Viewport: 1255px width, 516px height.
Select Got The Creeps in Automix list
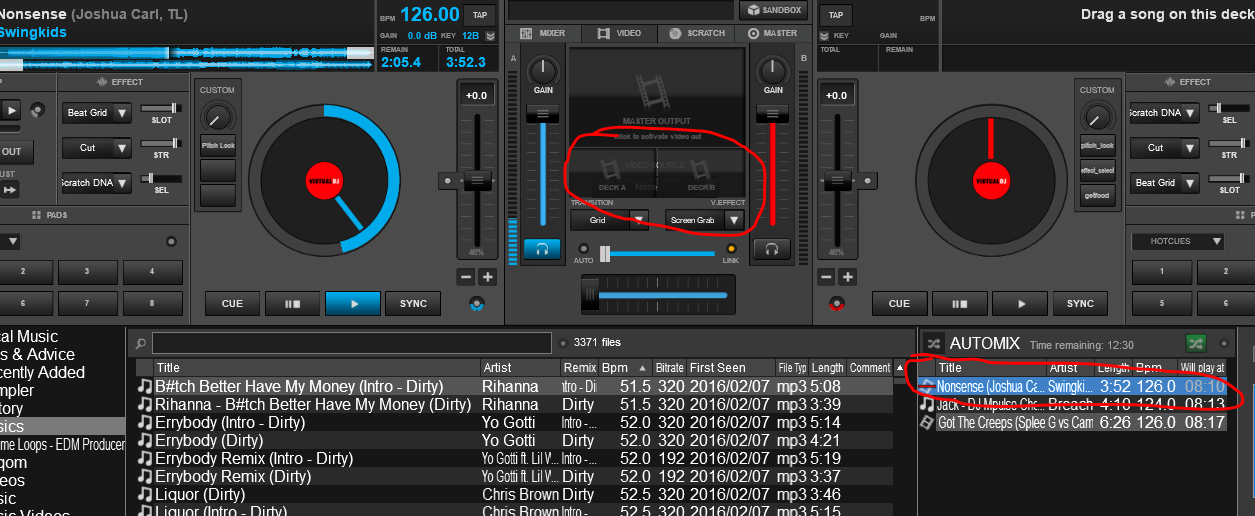point(1073,423)
